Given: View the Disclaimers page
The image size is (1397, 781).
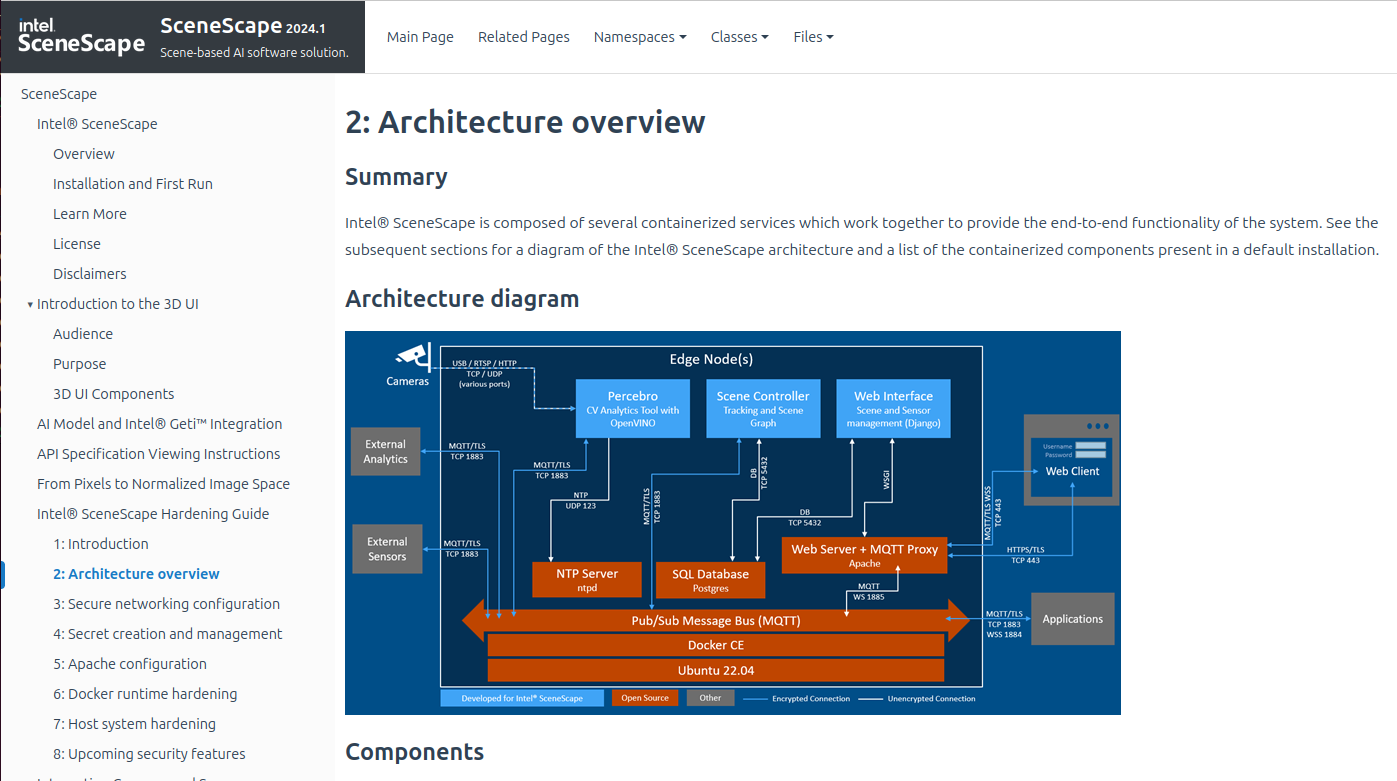Looking at the screenshot, I should pyautogui.click(x=88, y=273).
